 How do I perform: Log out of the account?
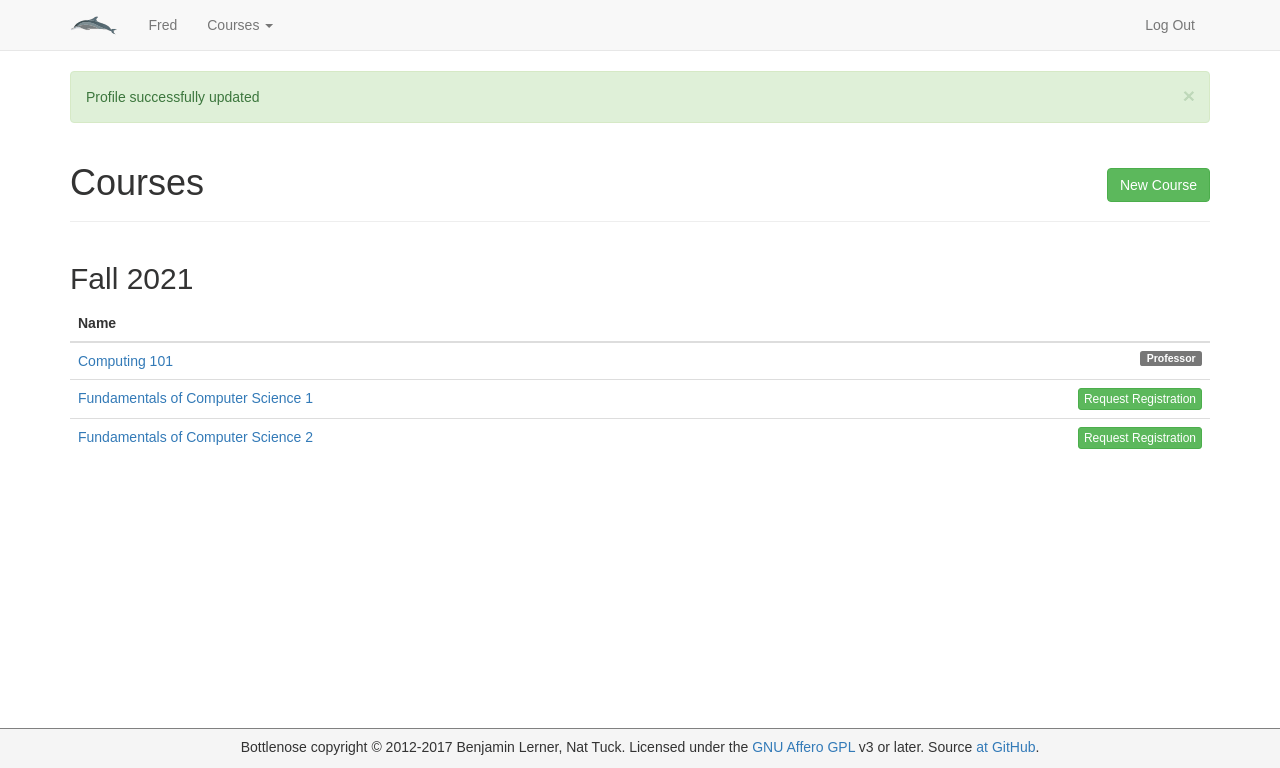[x=1169, y=25]
